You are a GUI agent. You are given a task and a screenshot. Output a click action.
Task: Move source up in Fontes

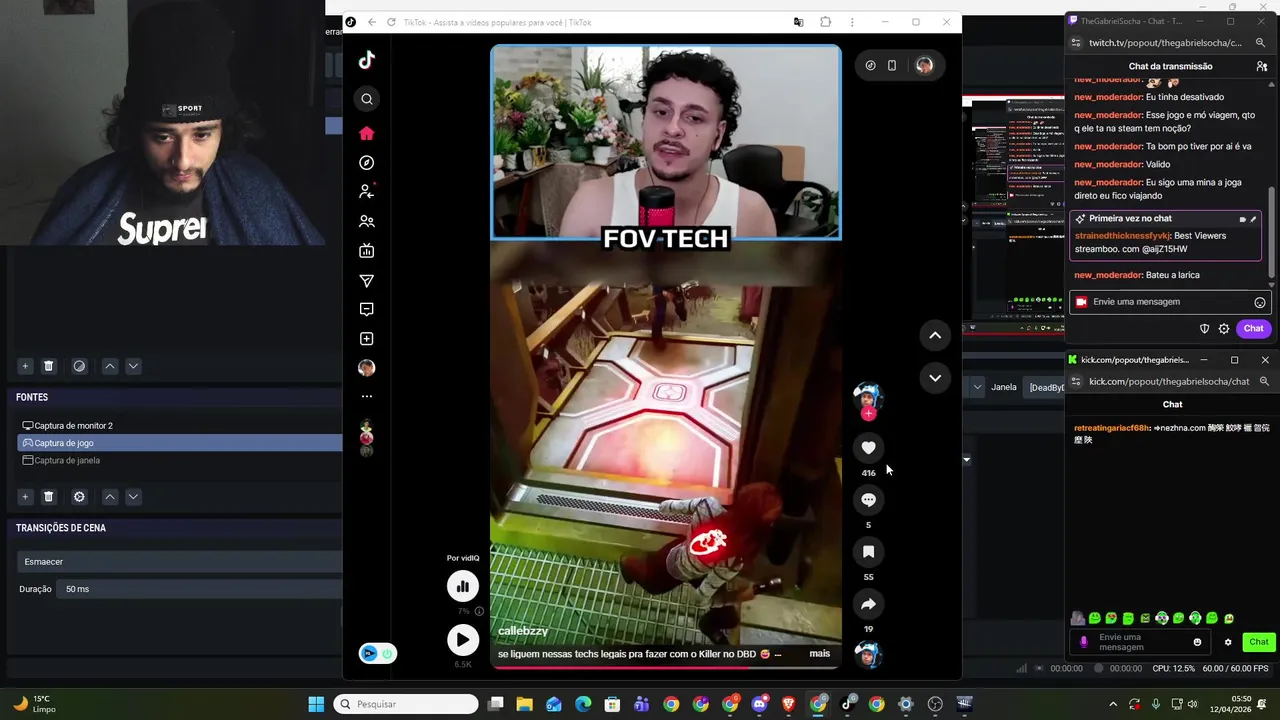(x=110, y=497)
